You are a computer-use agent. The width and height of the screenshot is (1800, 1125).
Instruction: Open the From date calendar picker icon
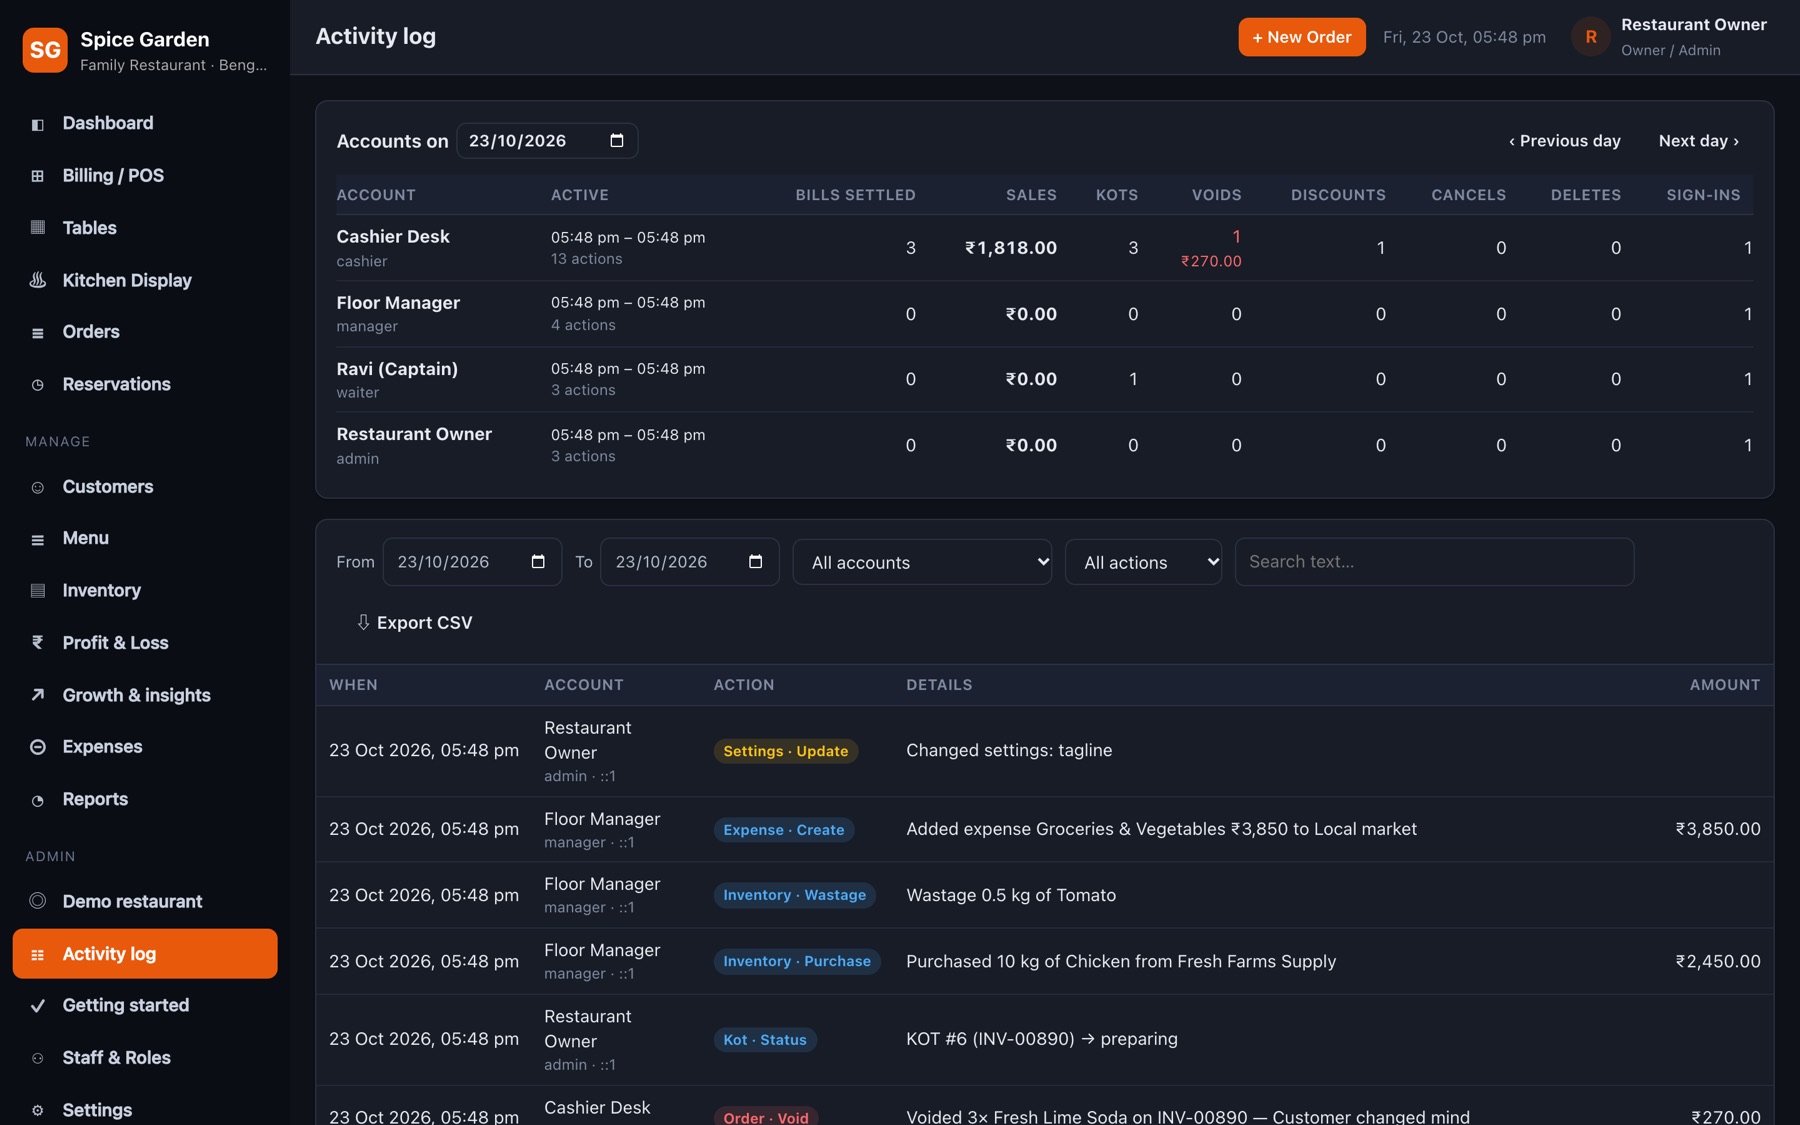click(x=538, y=562)
